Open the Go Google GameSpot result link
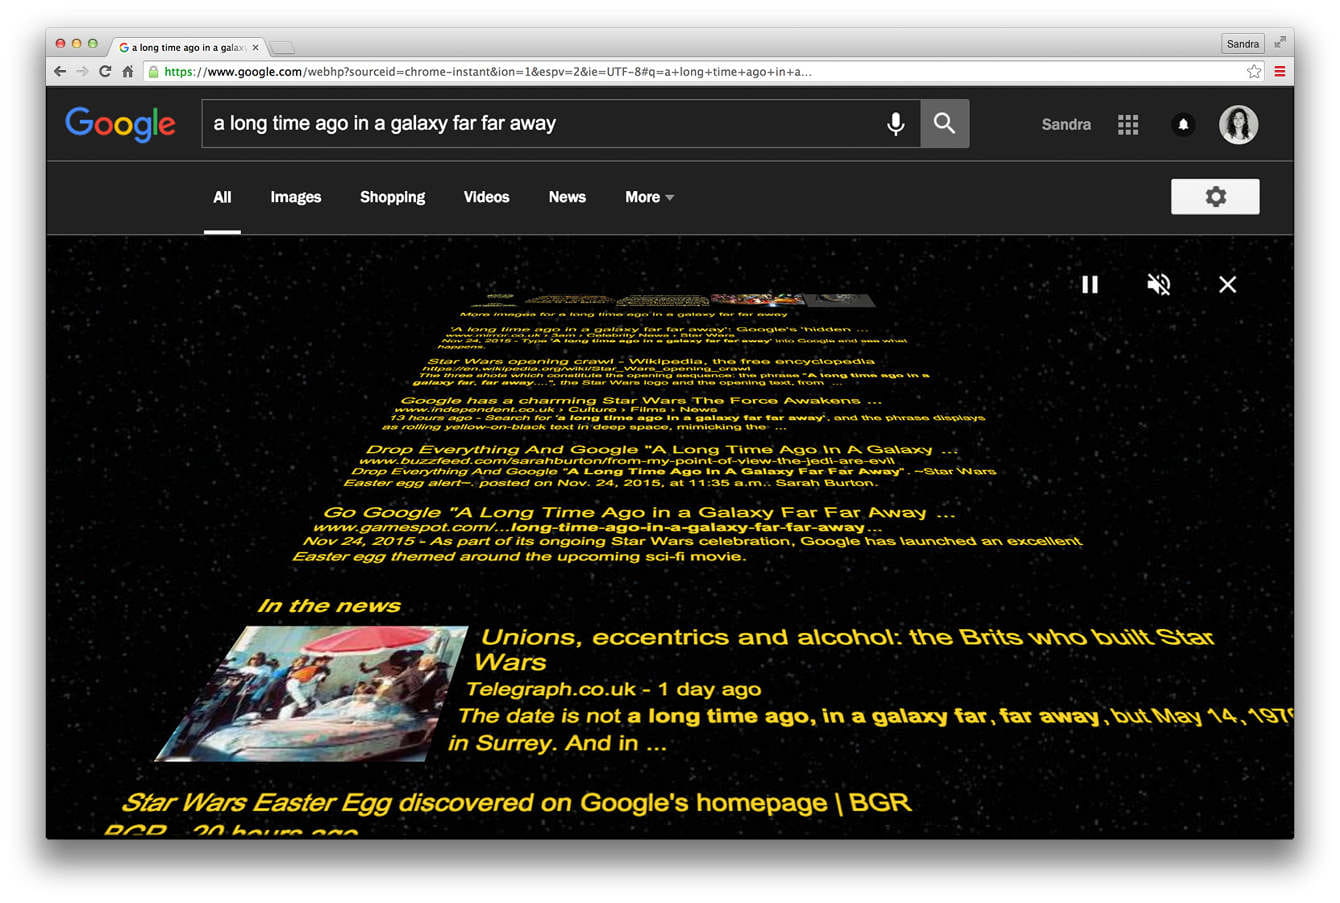This screenshot has width=1340, height=903. [x=638, y=513]
